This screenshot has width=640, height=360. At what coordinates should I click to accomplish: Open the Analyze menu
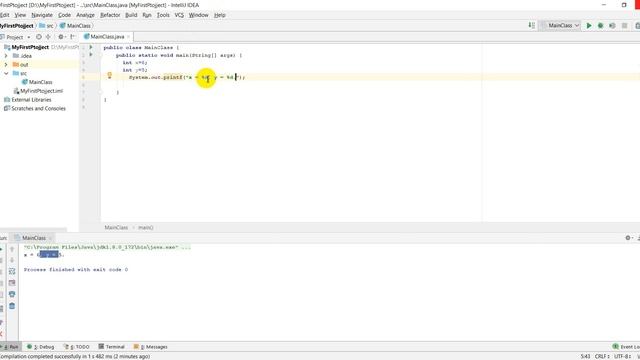pos(85,15)
